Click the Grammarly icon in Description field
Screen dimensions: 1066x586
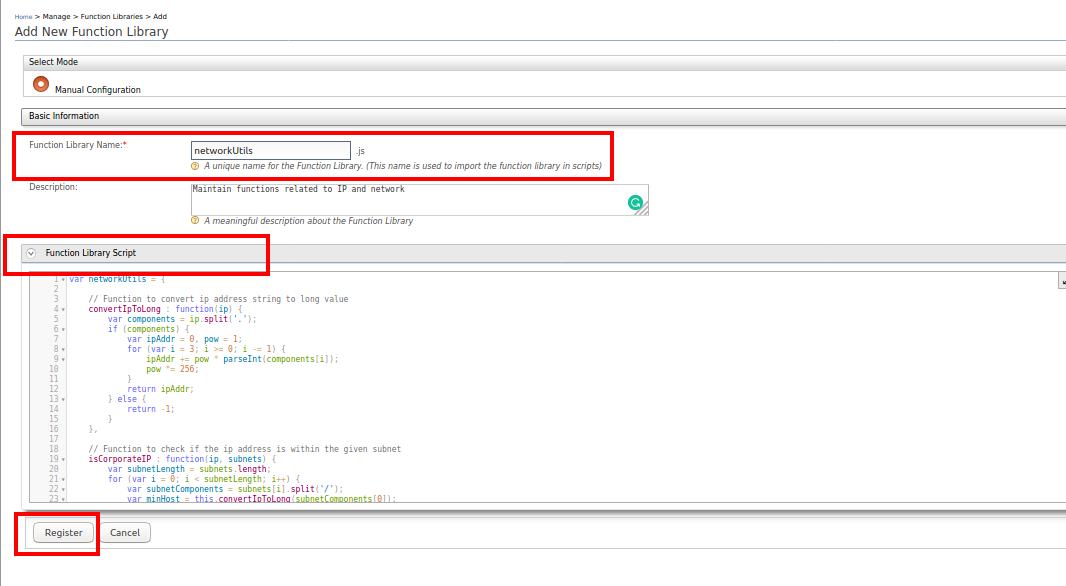pos(635,203)
